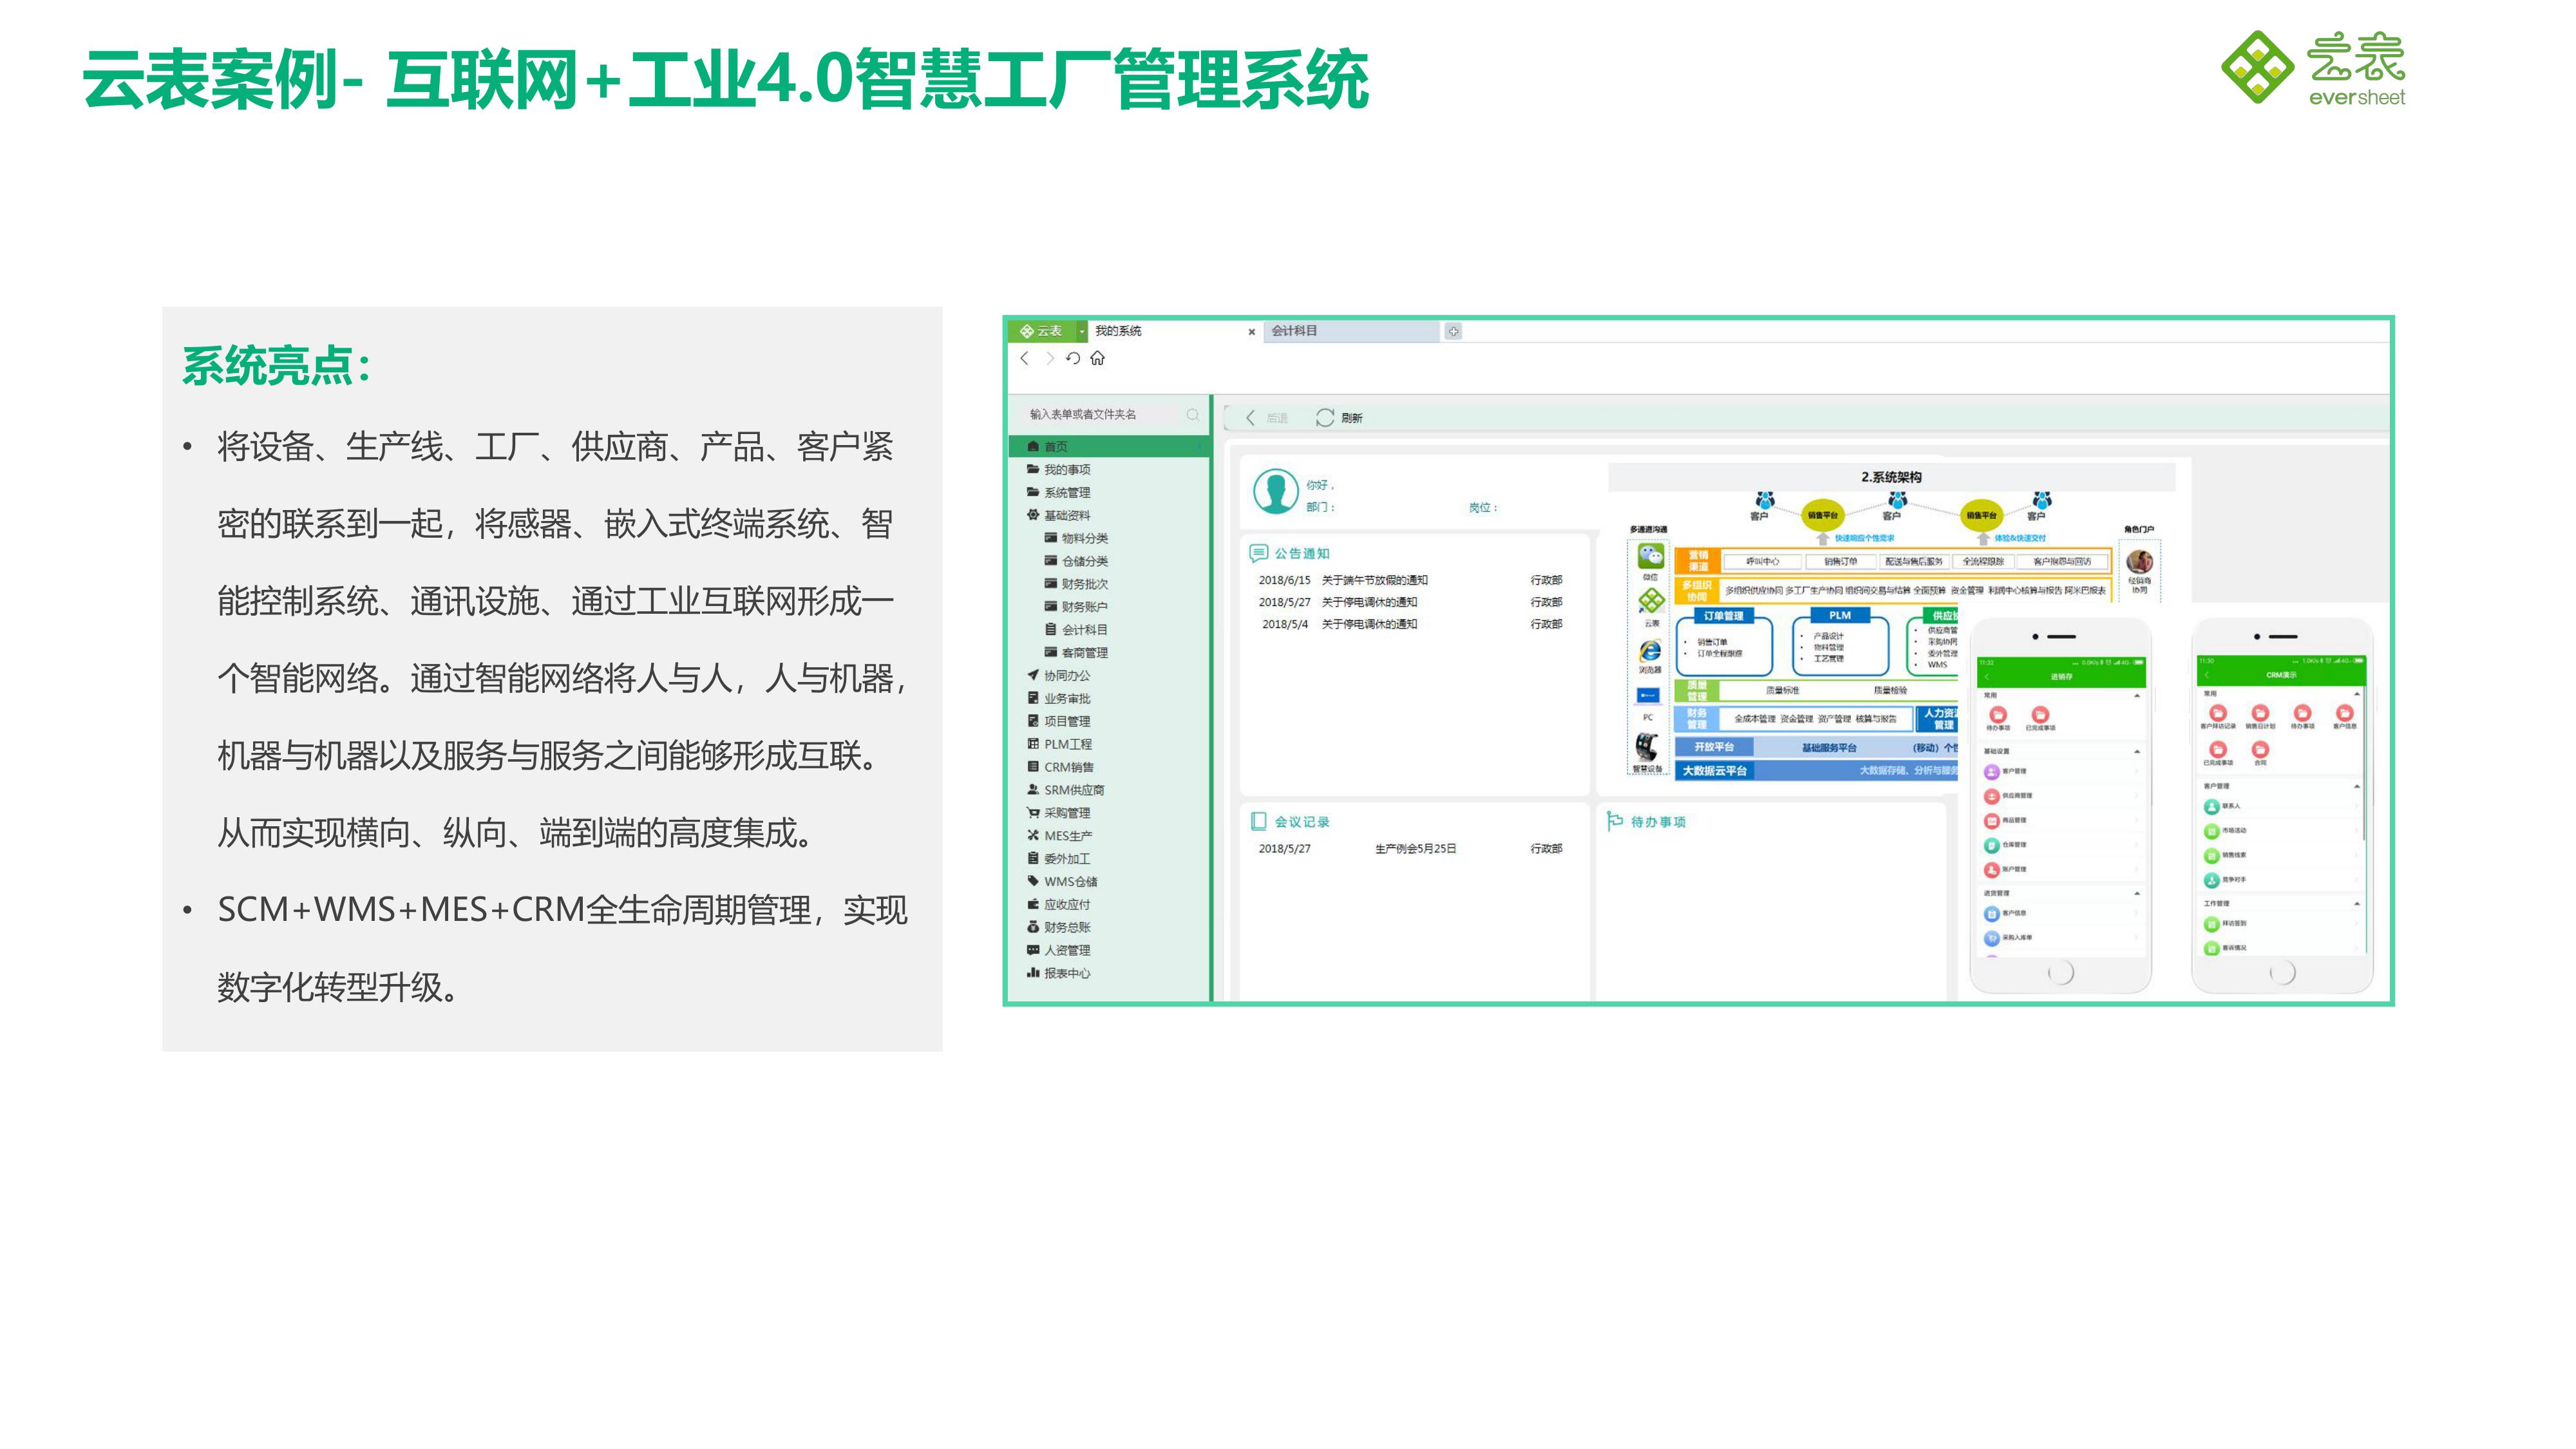Image resolution: width=2576 pixels, height=1449 pixels.
Task: Add a new tab with the plus button
Action: 1454,331
